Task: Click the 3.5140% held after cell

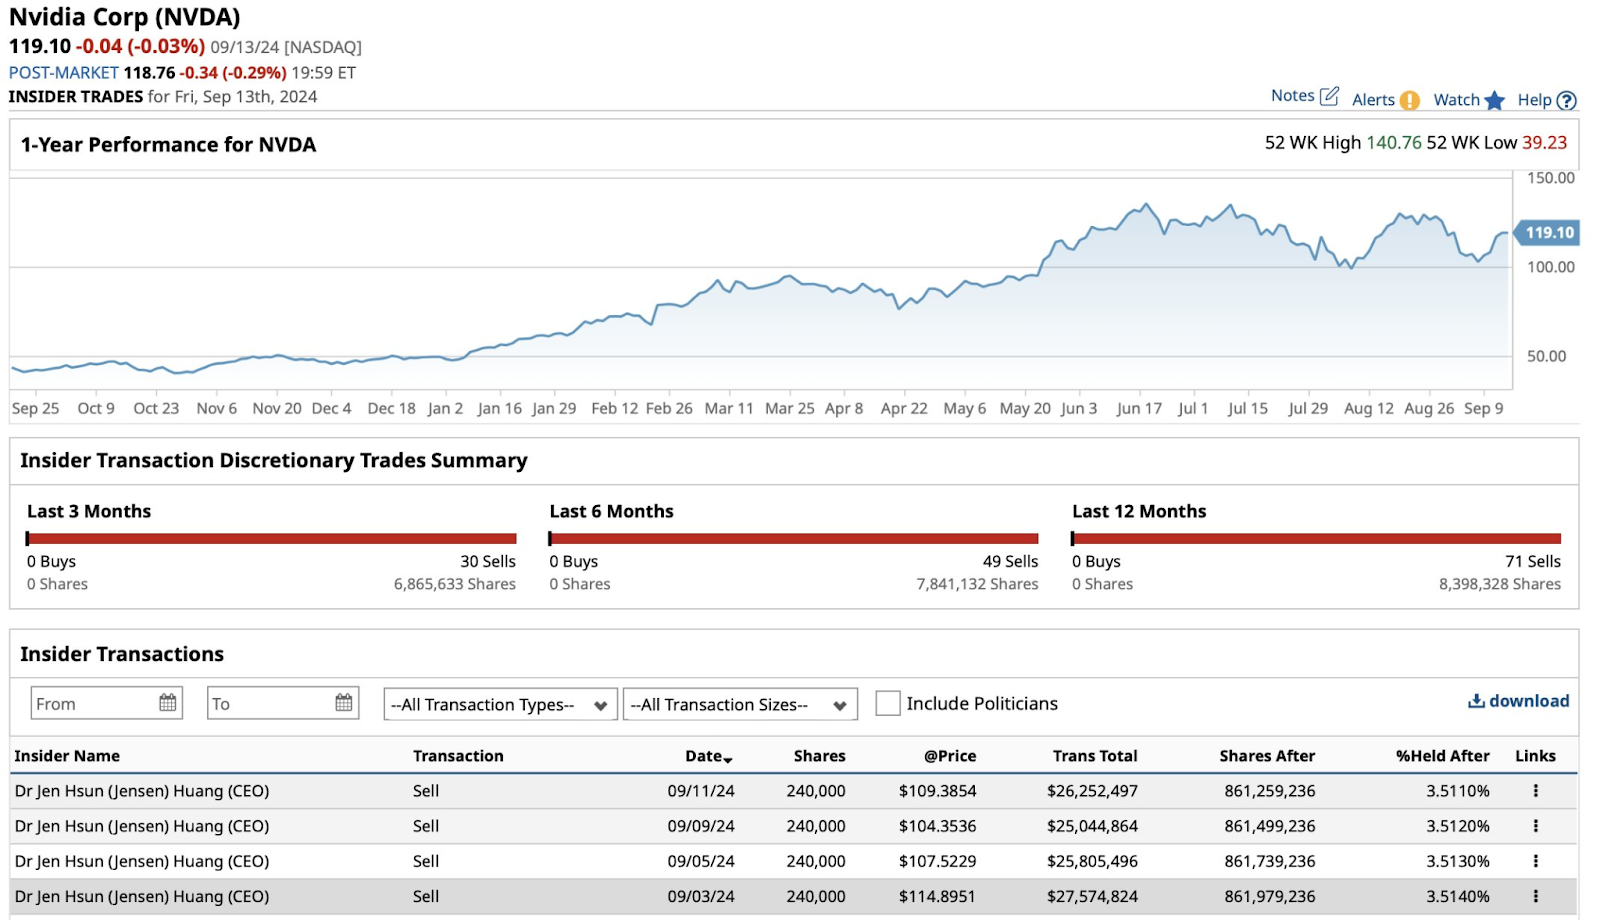Action: pos(1458,896)
